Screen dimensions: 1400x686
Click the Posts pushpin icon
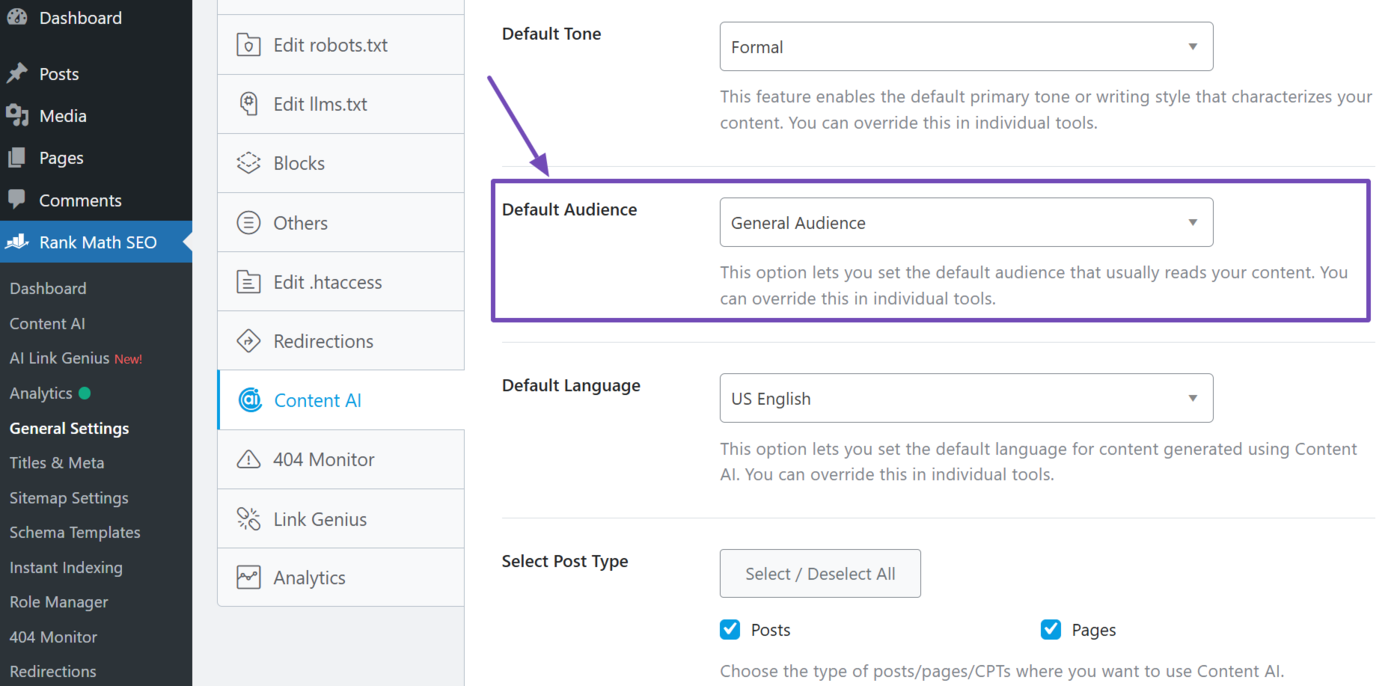click(17, 74)
